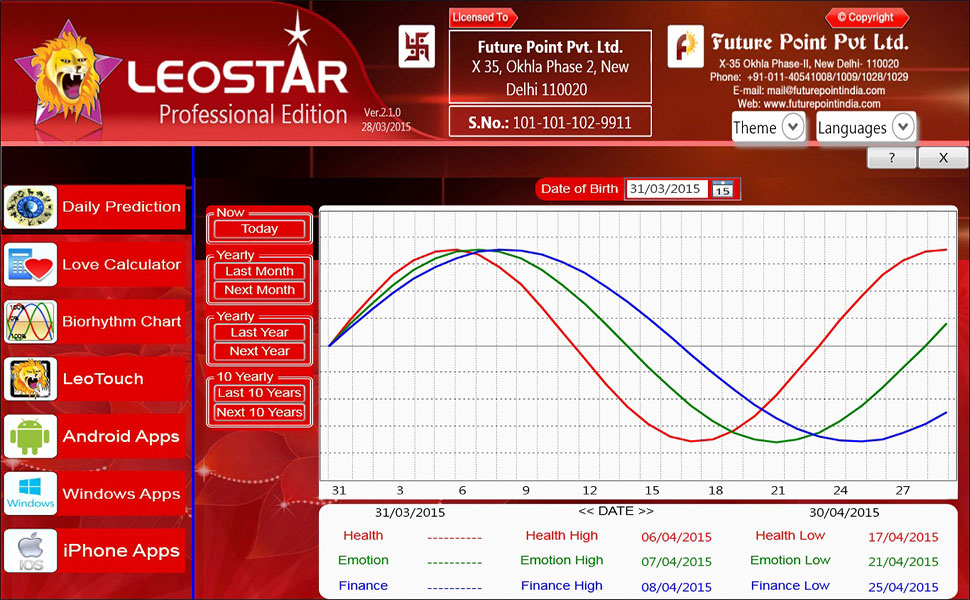Click the x-axis label 31 on the chart
This screenshot has width=970, height=600.
(339, 491)
